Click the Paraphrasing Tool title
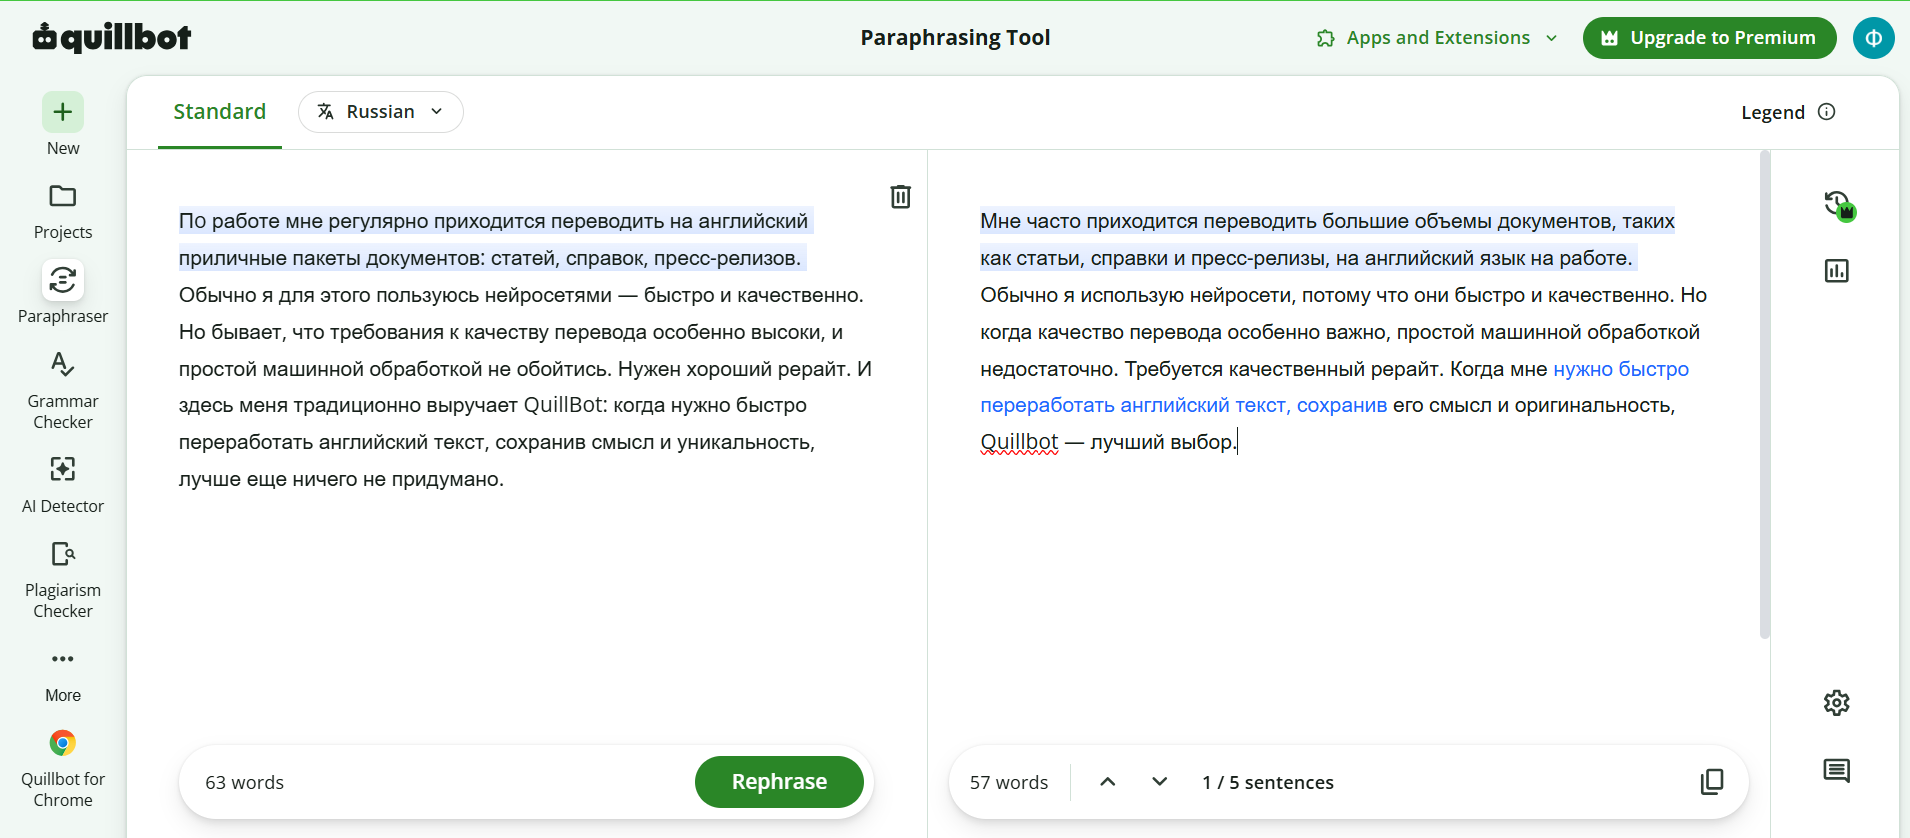This screenshot has width=1910, height=838. click(955, 38)
